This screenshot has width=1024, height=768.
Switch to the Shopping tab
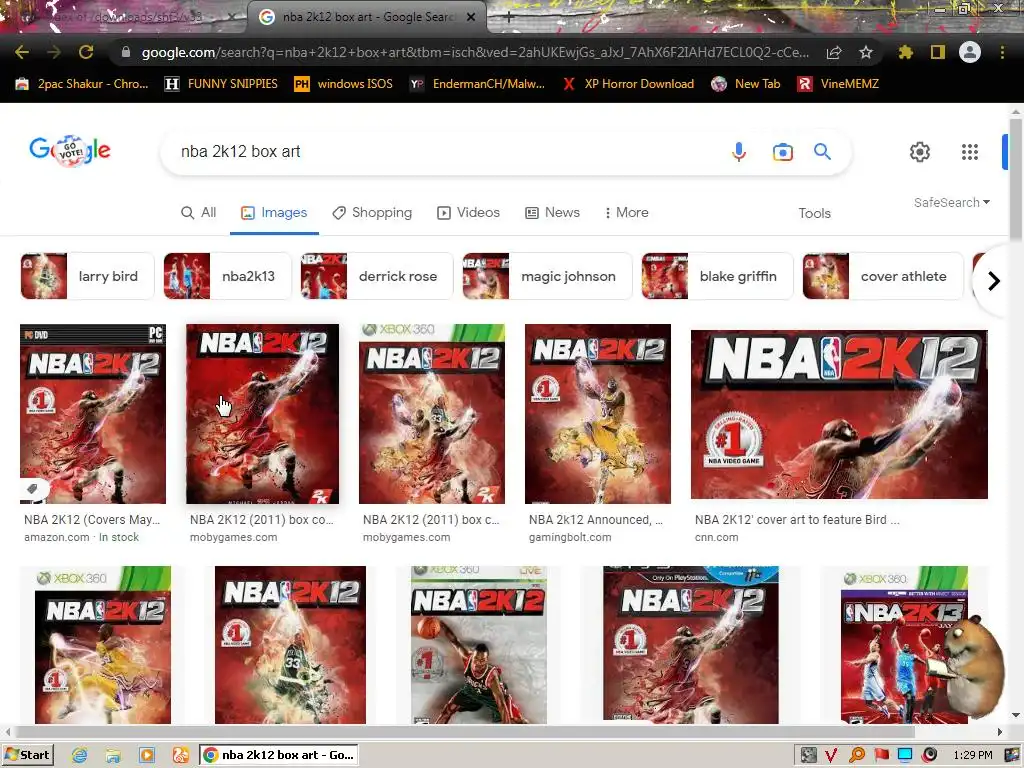pyautogui.click(x=372, y=213)
